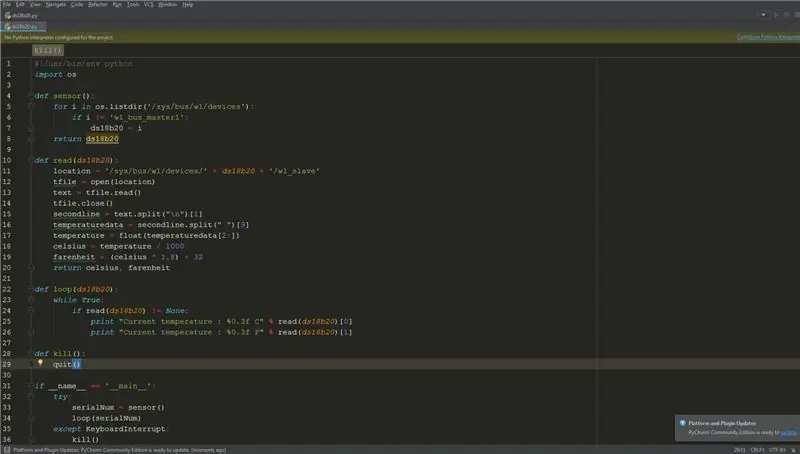
Task: Click the kill() breadcrumb above the editor
Action: point(47,50)
